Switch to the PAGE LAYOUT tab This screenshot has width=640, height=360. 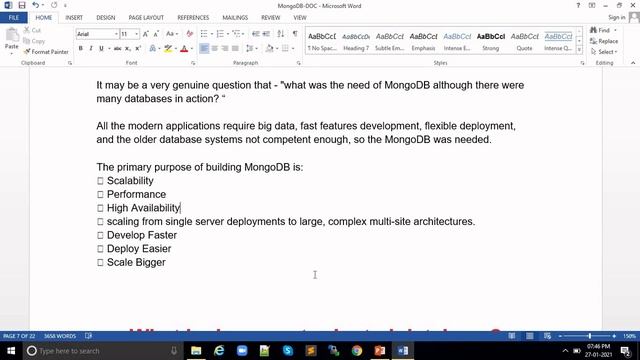(146, 18)
